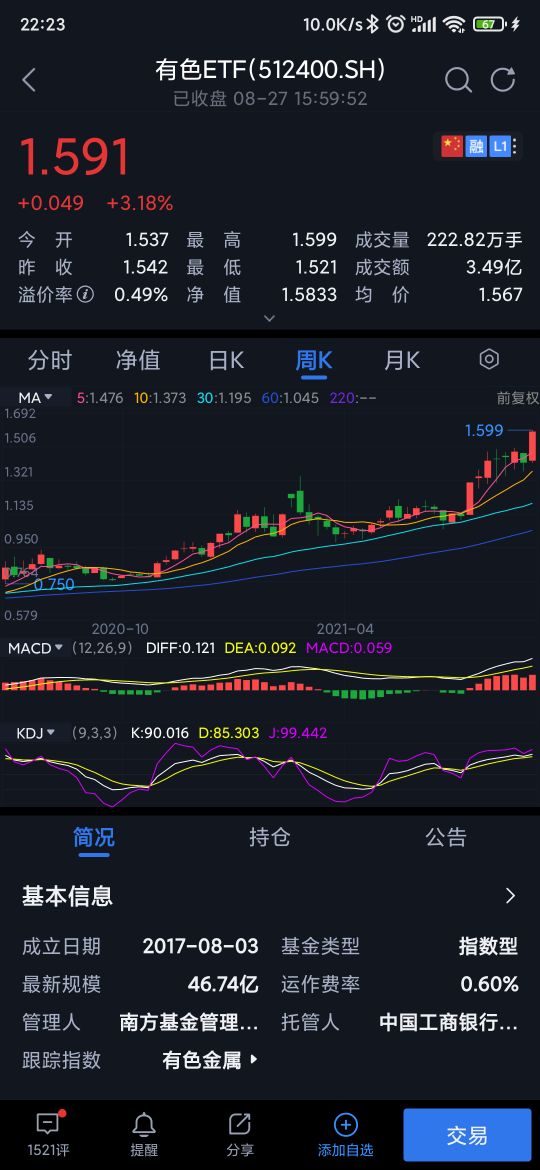Open the three-dot more options icon
The width and height of the screenshot is (540, 1170).
click(515, 146)
